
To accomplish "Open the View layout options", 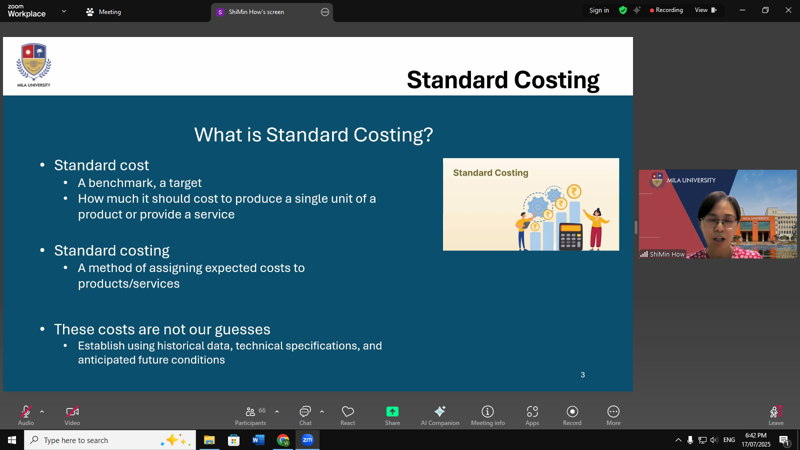I will click(x=705, y=10).
